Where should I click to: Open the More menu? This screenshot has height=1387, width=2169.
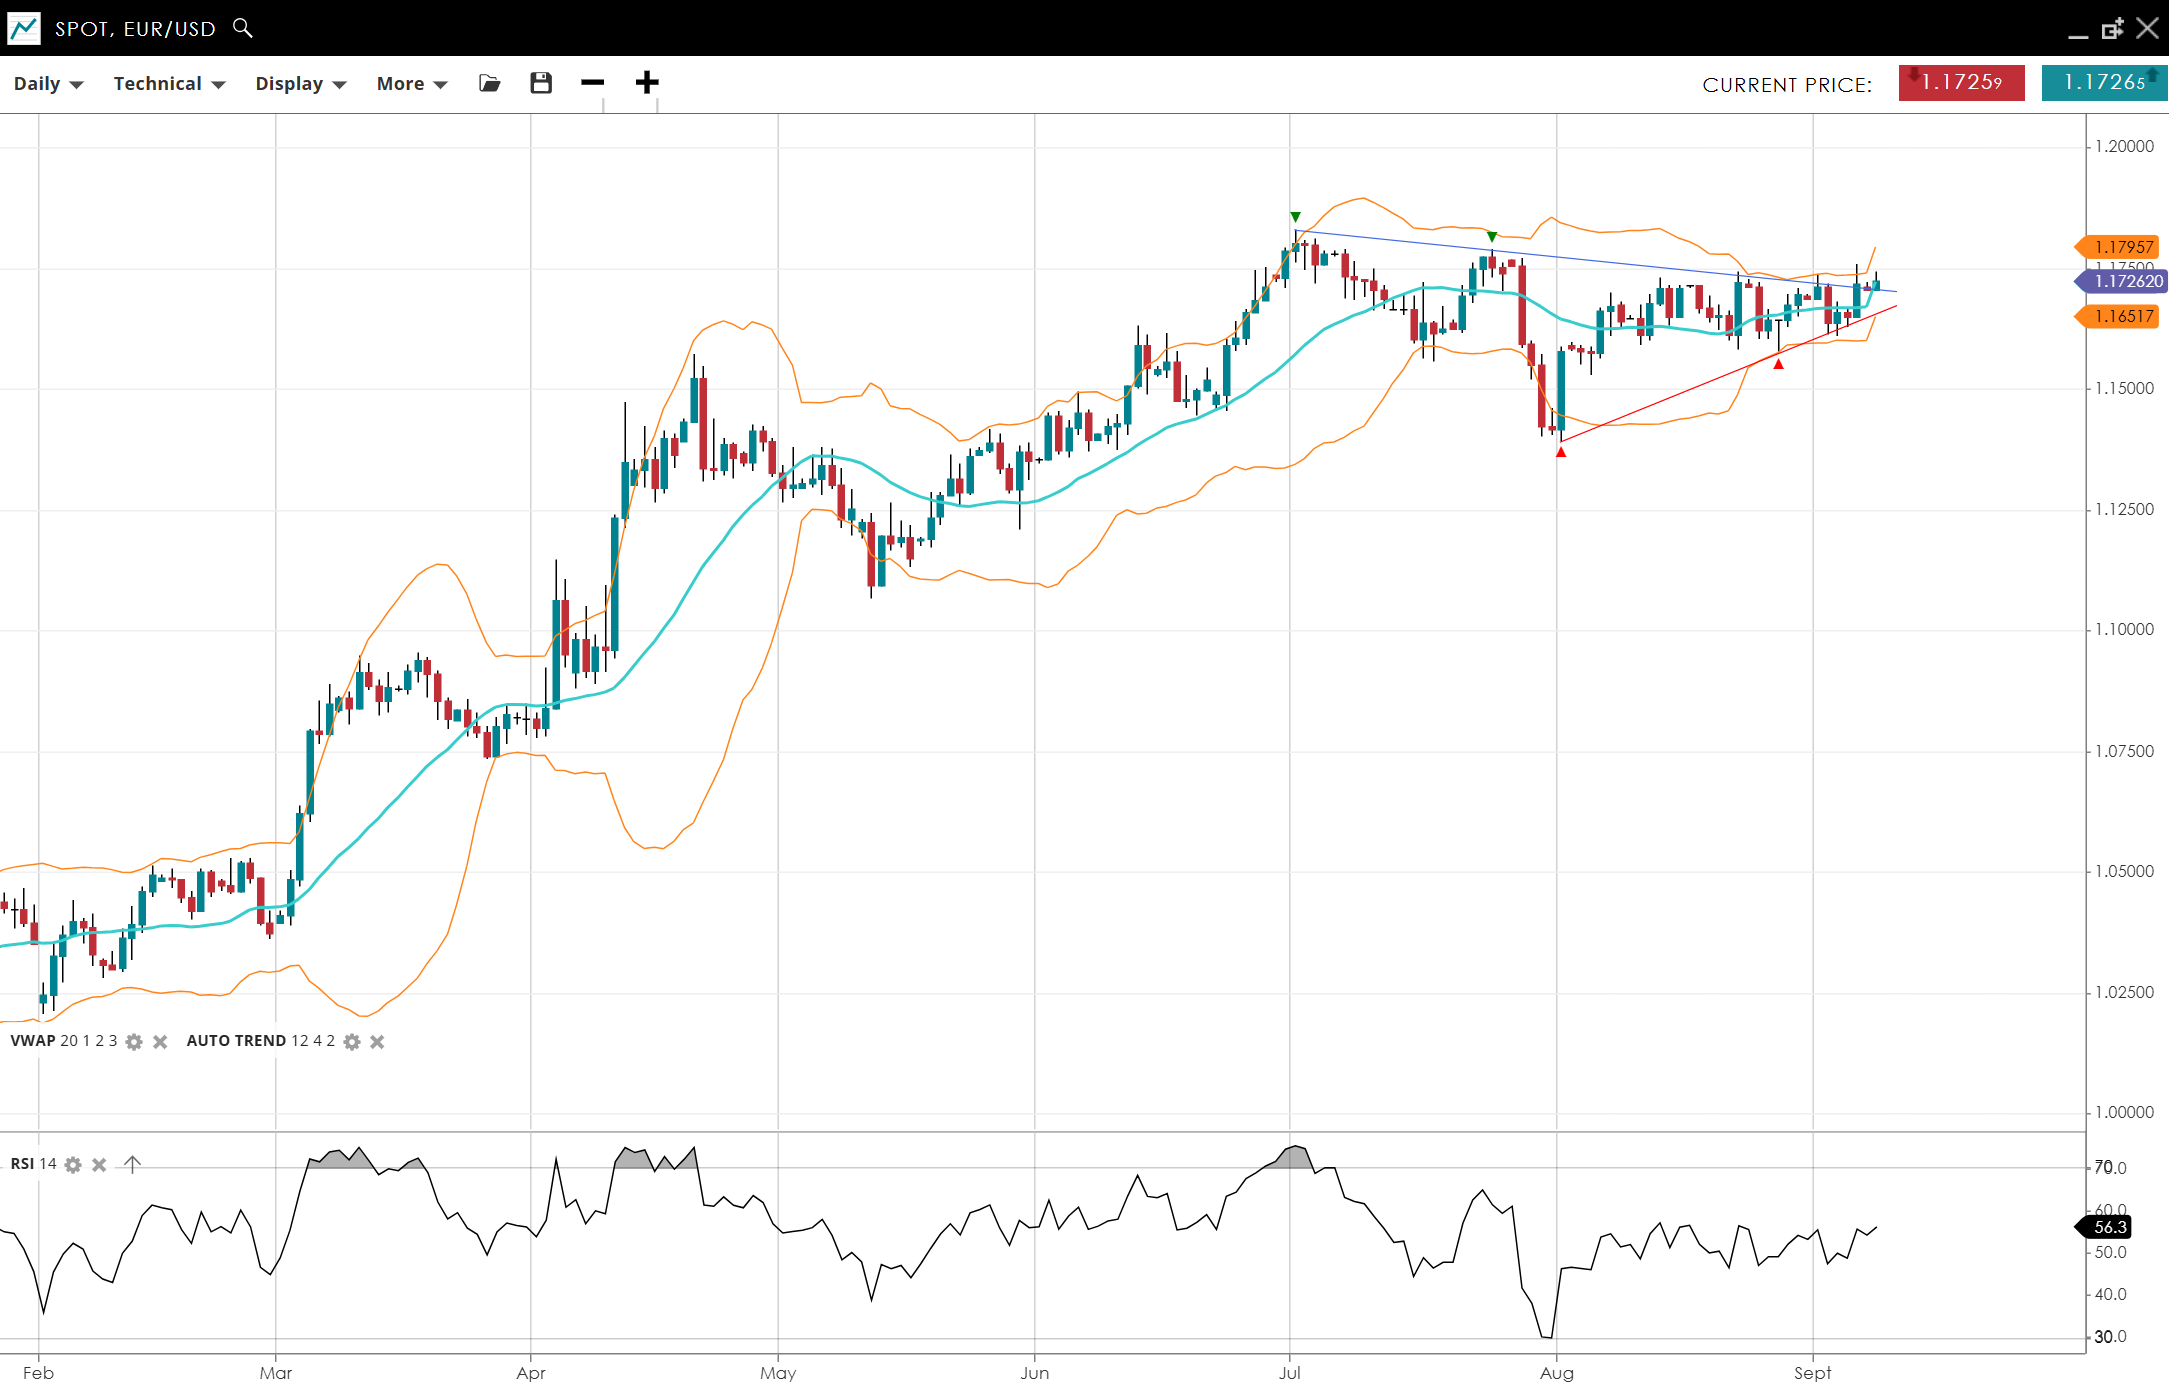(x=411, y=84)
